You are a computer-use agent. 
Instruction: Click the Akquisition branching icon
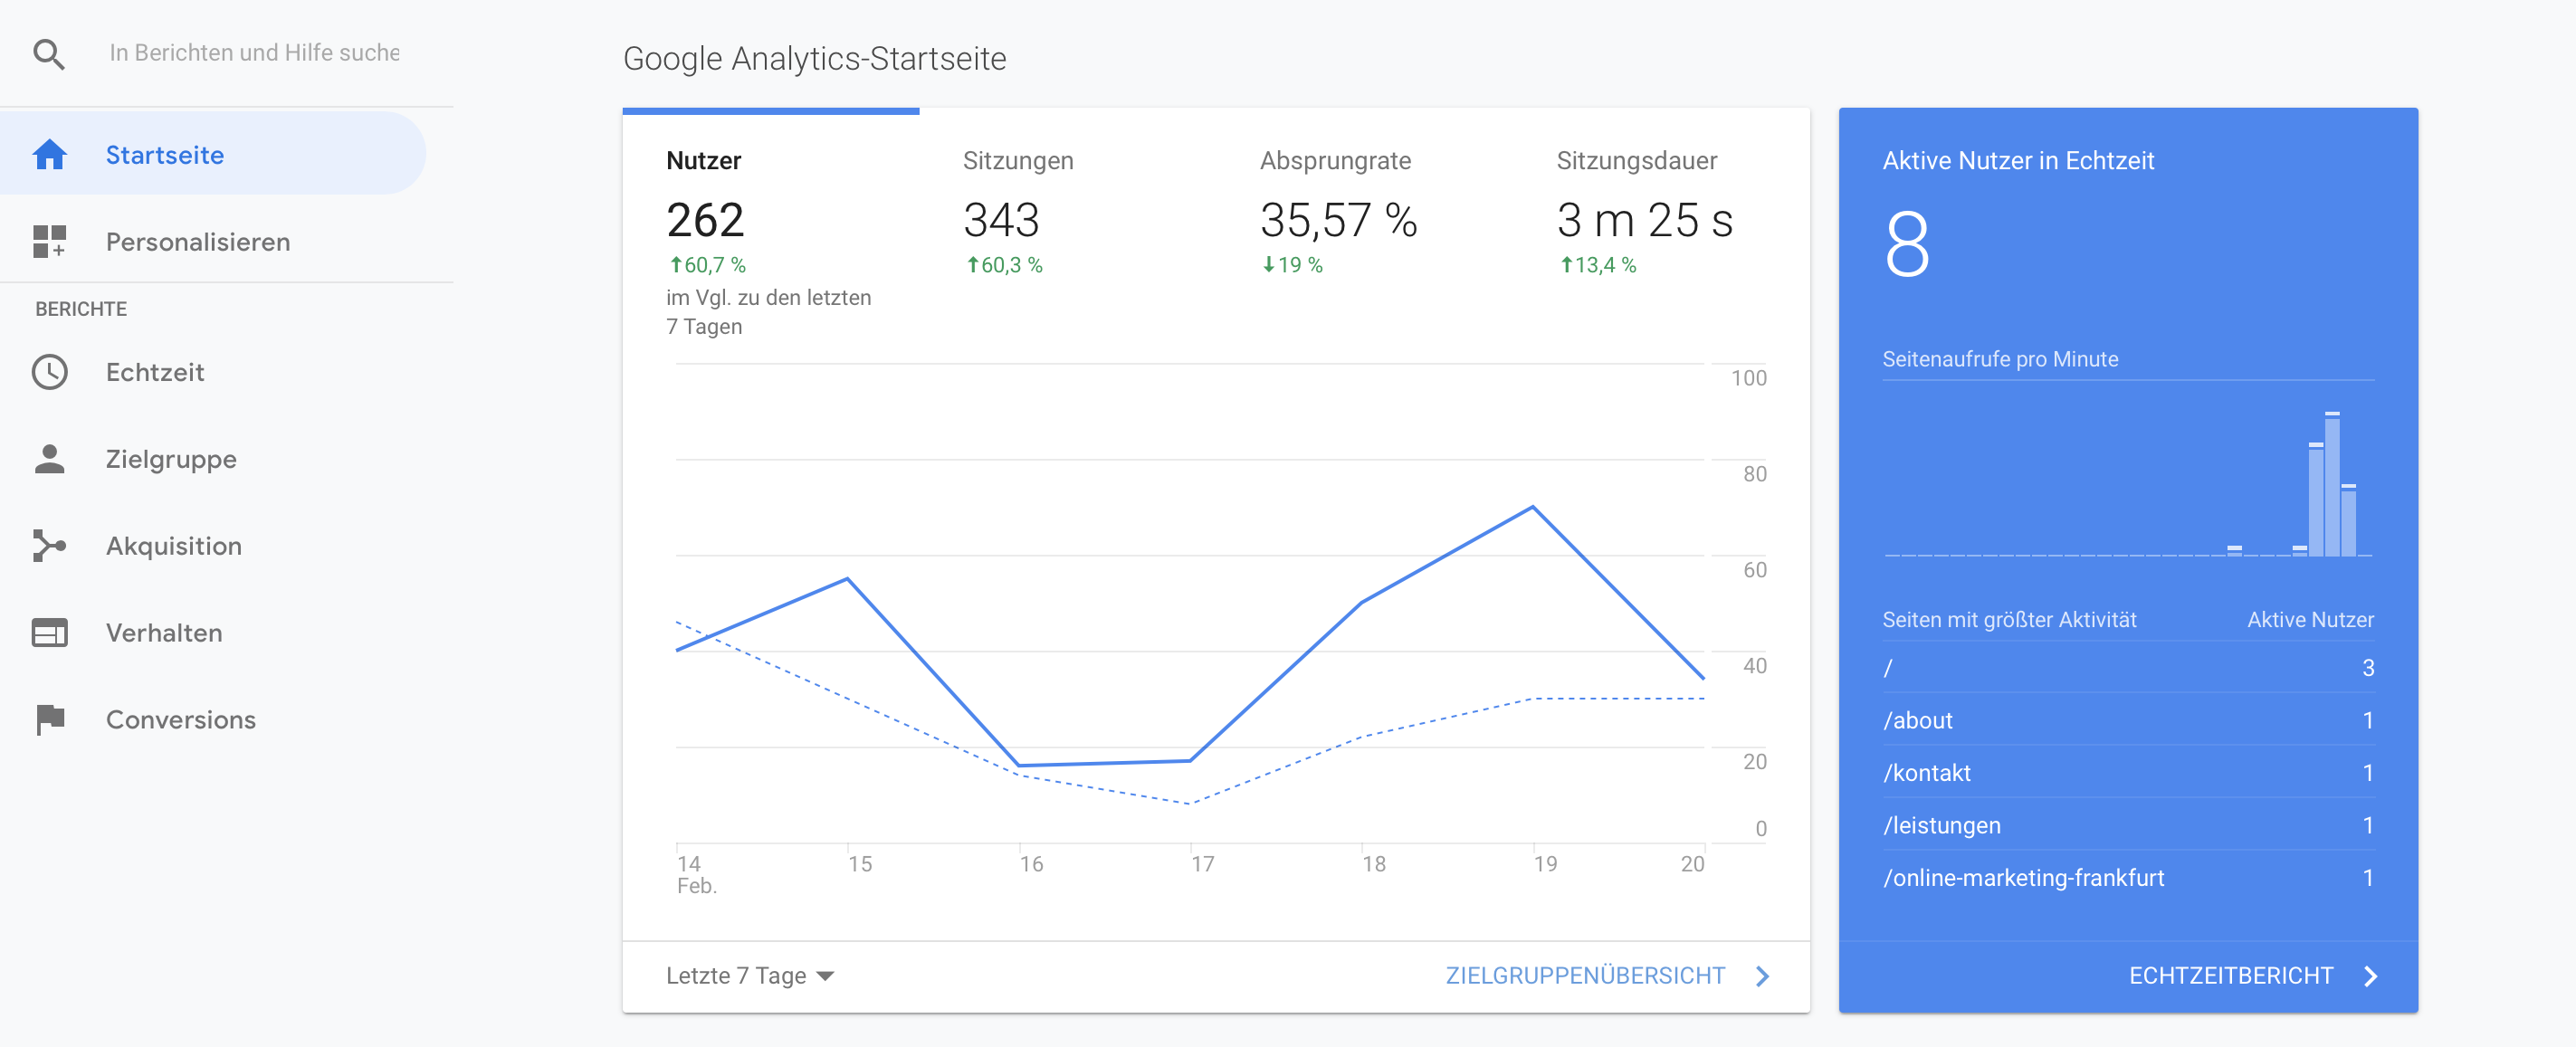(x=49, y=546)
